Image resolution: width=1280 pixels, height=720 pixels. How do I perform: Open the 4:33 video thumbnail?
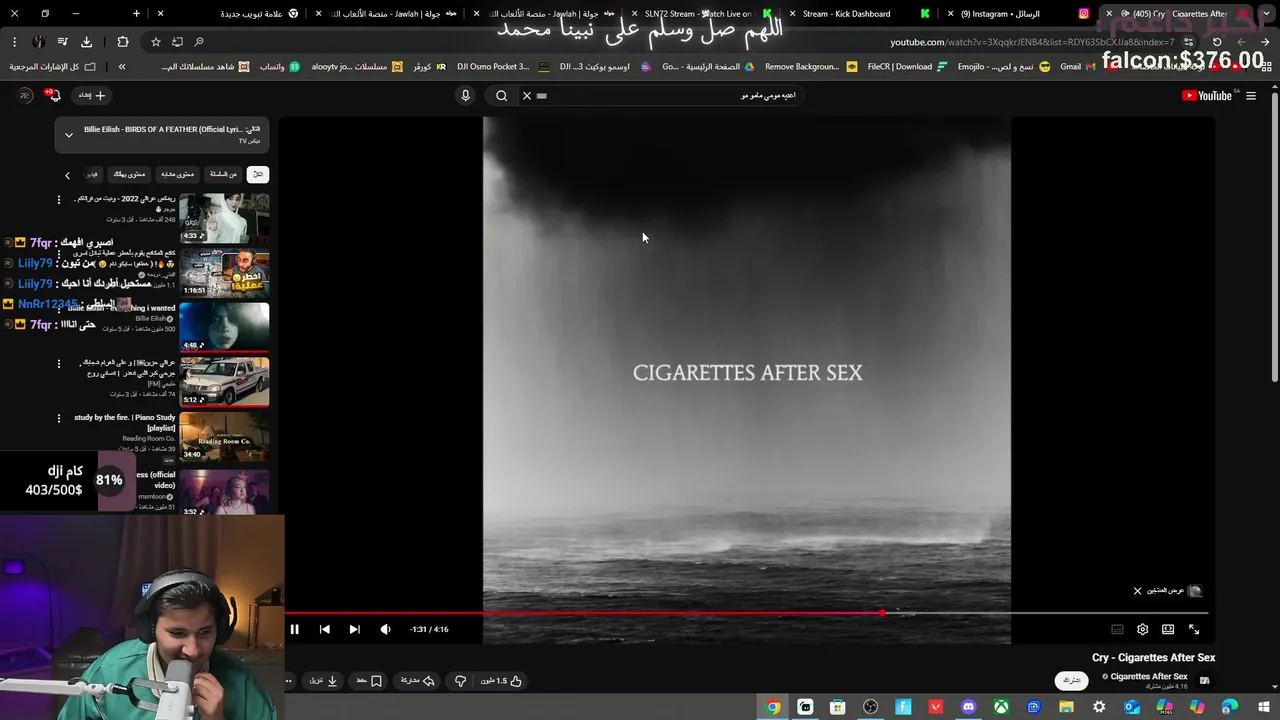point(224,218)
